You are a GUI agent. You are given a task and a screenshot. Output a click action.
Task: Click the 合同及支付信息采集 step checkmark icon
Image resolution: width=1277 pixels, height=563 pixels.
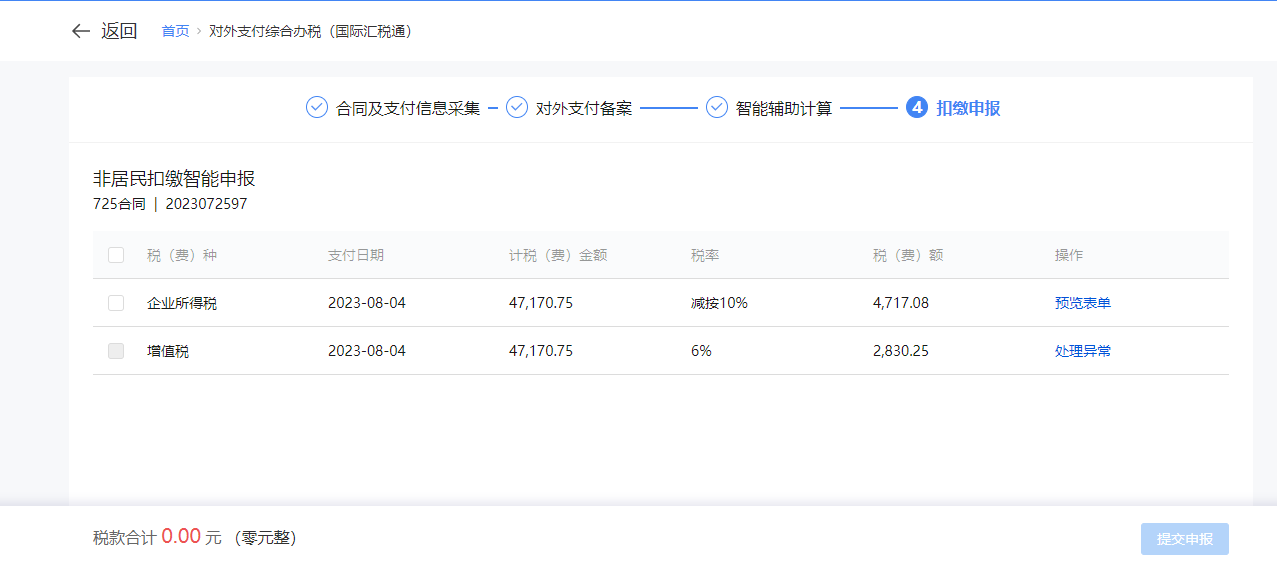[x=317, y=108]
